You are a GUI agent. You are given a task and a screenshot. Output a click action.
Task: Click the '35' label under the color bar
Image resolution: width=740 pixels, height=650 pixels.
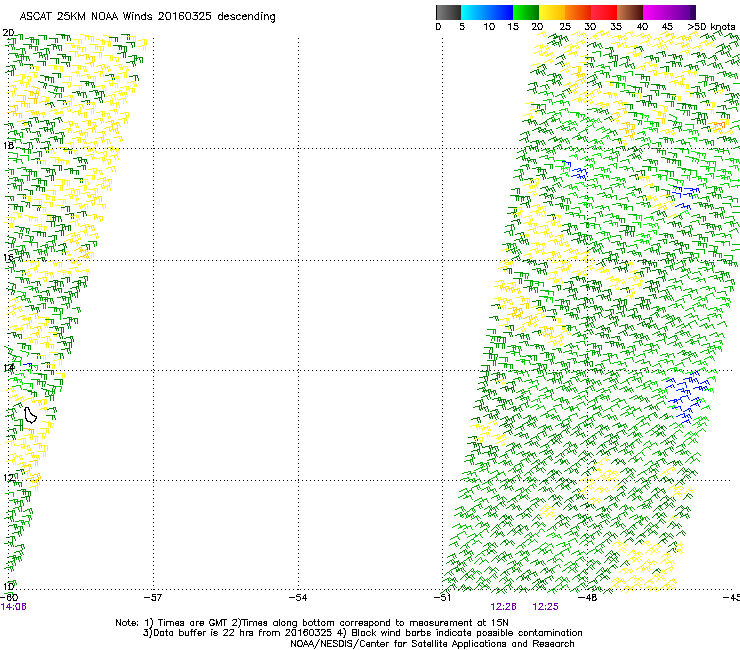point(616,27)
